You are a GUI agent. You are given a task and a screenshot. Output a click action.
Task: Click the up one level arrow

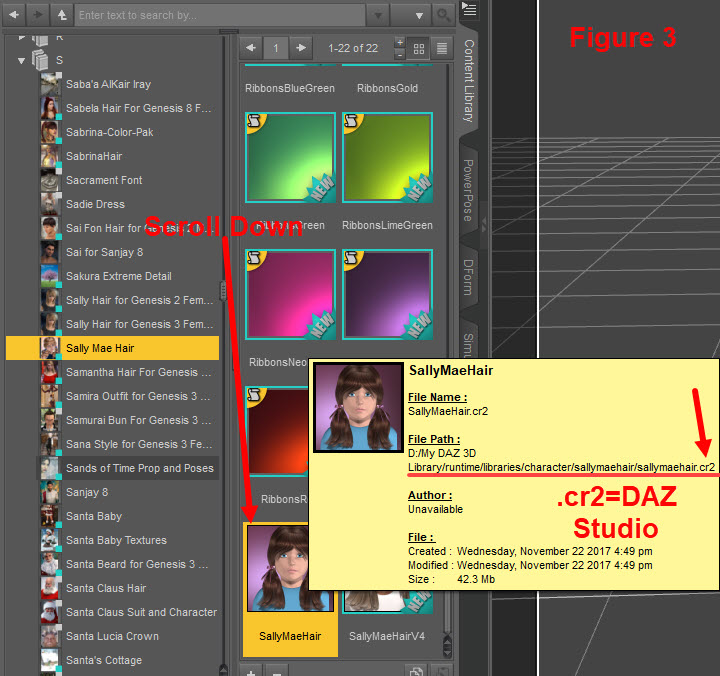tap(62, 15)
